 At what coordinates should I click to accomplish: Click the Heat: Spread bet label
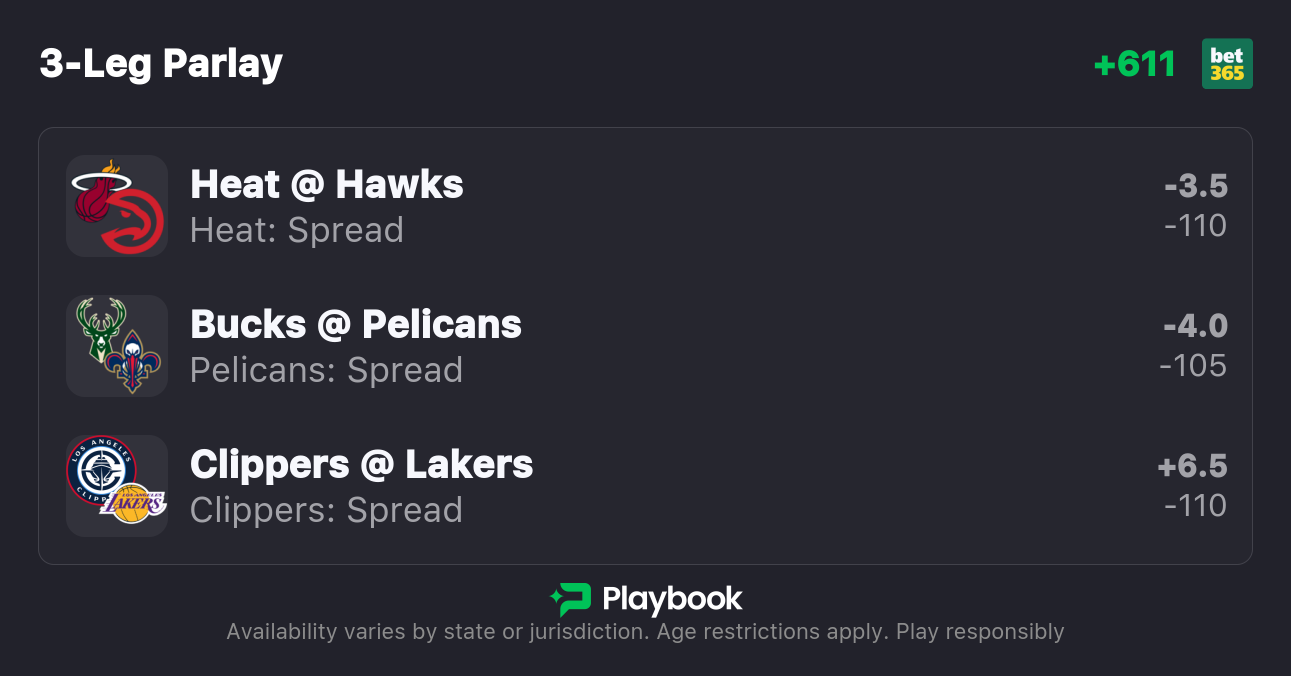[296, 230]
